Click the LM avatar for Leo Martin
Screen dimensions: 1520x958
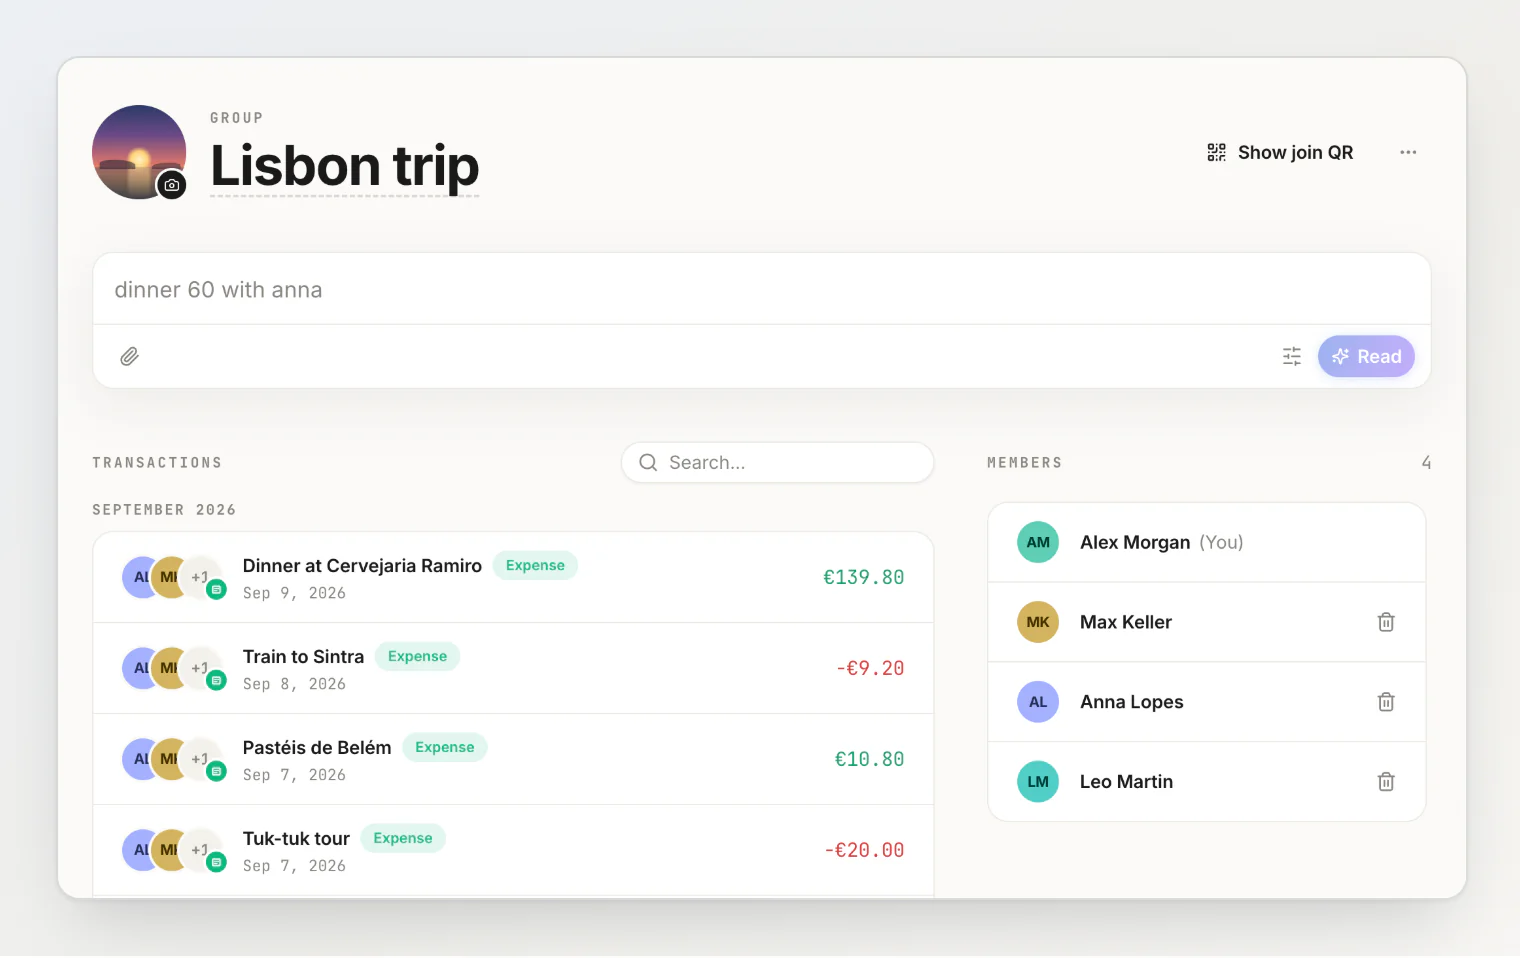pos(1038,782)
